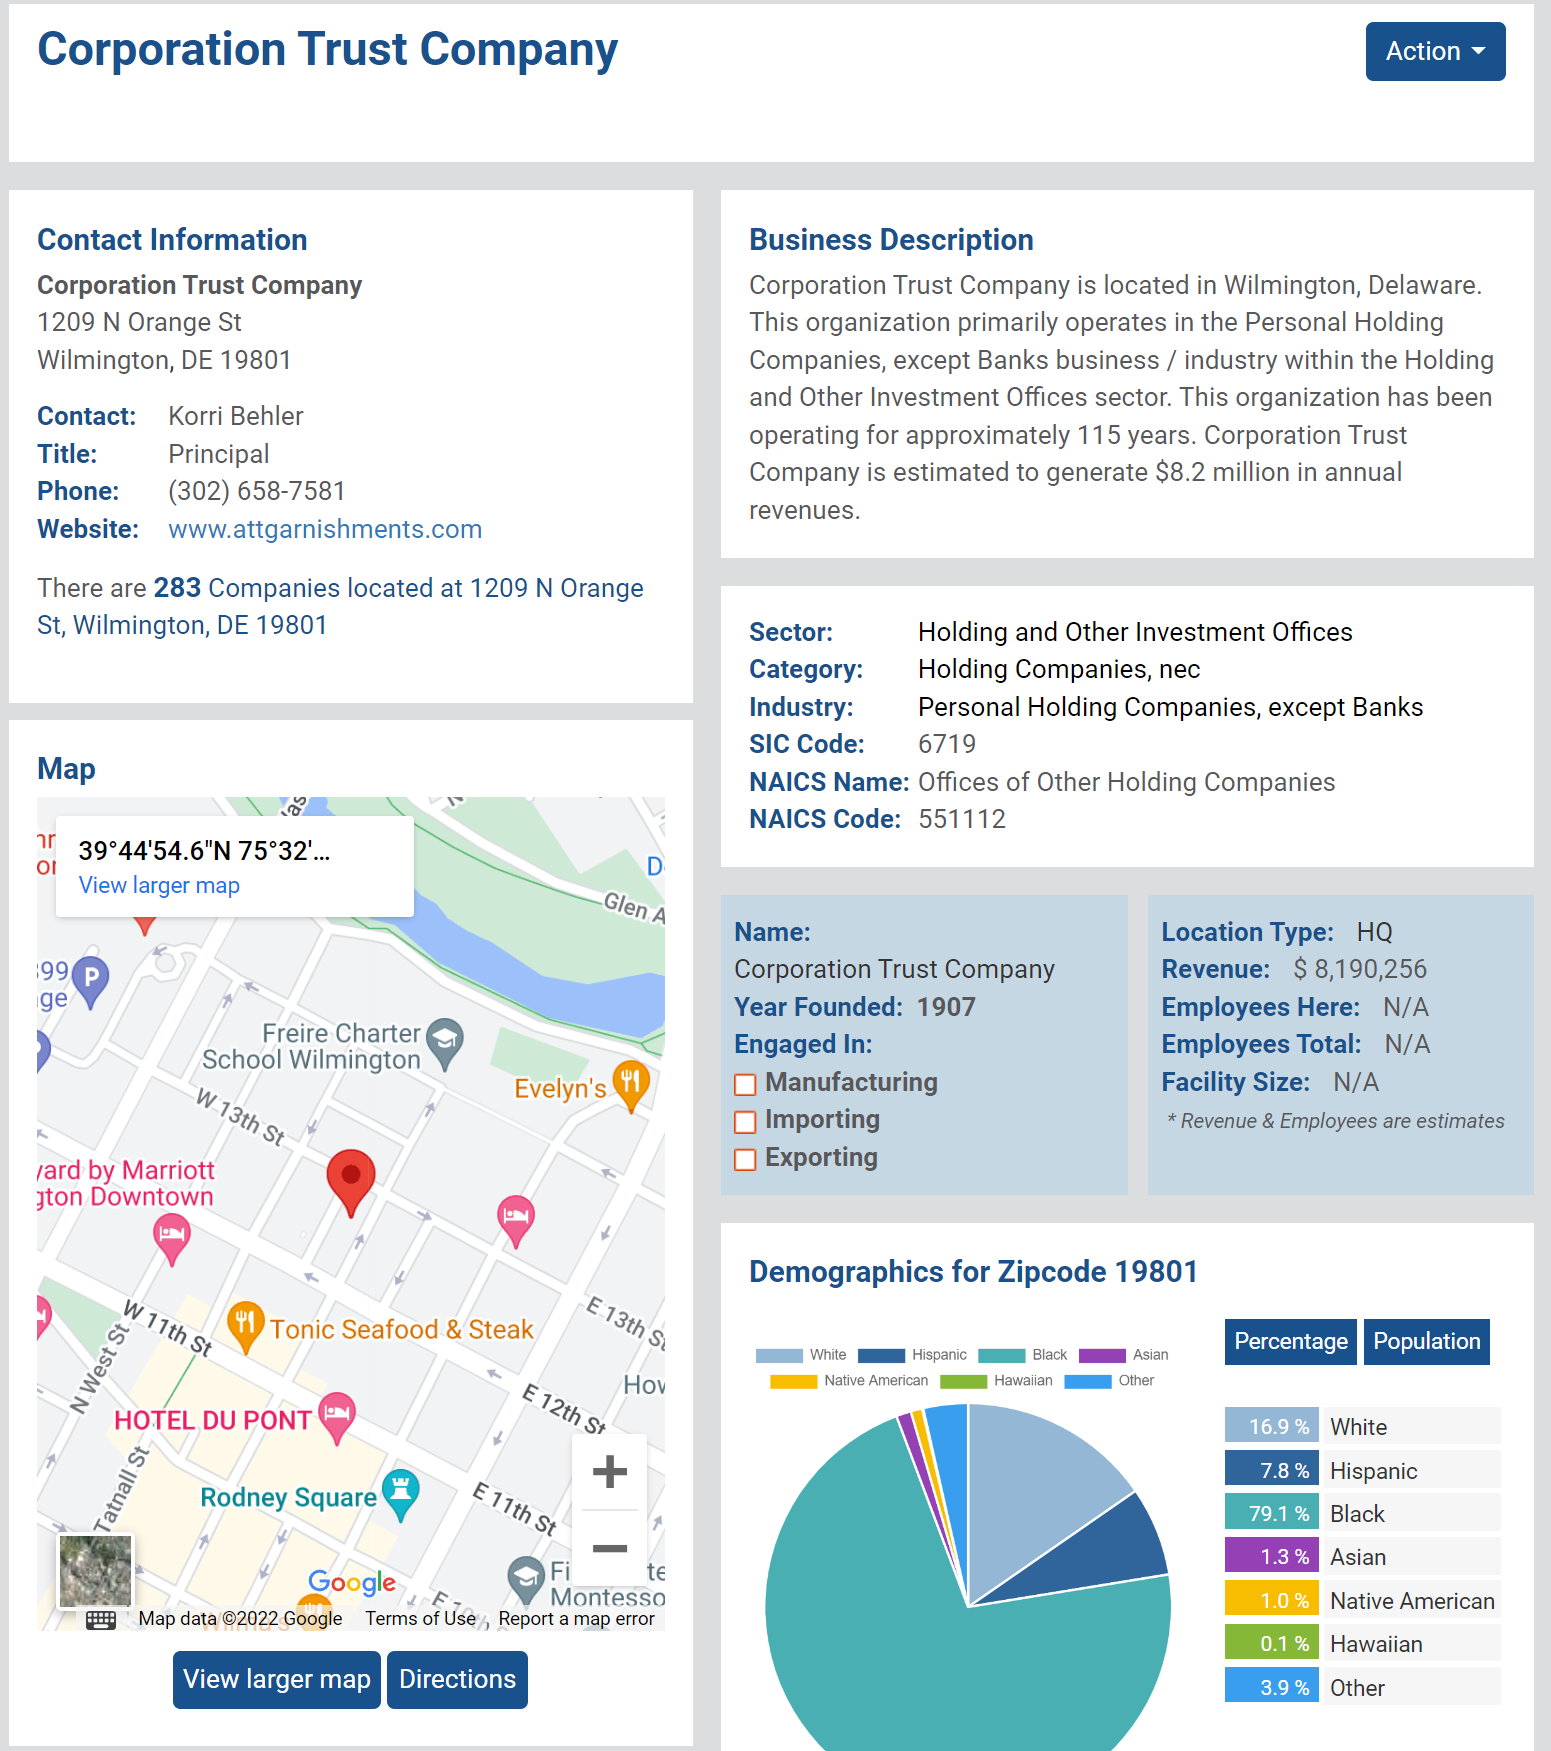Toggle White legend swatch in chart
The image size is (1551, 1751).
[x=779, y=1356]
